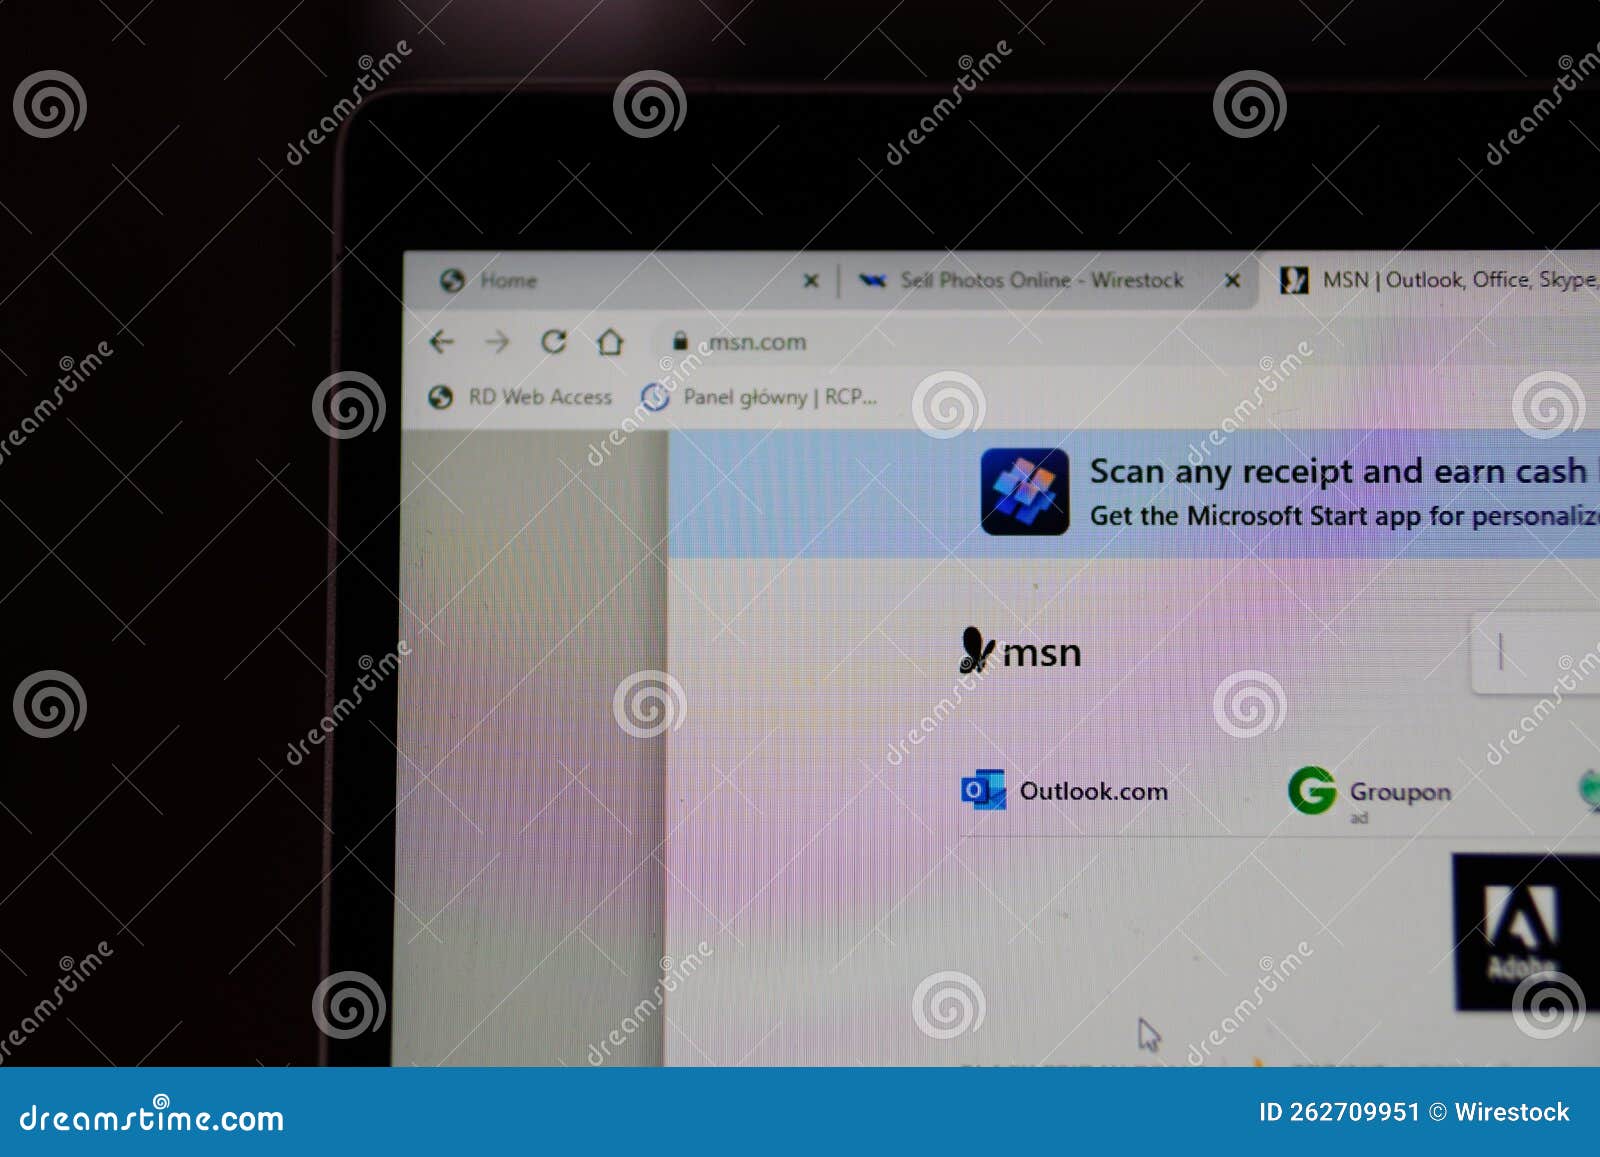Switch to the Sell Photos Online - Wirestock tab

pos(1040,281)
